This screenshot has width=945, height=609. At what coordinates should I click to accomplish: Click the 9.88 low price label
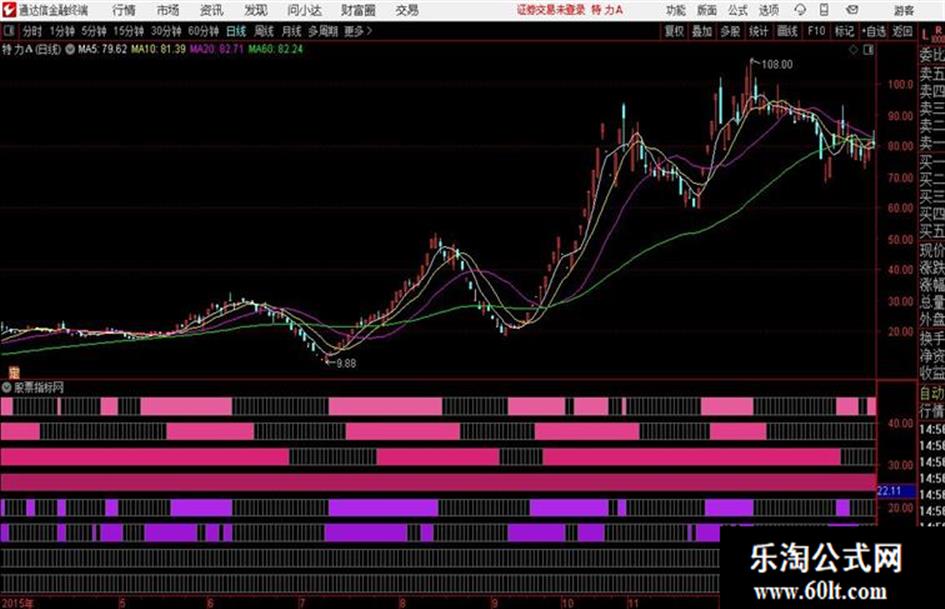346,364
